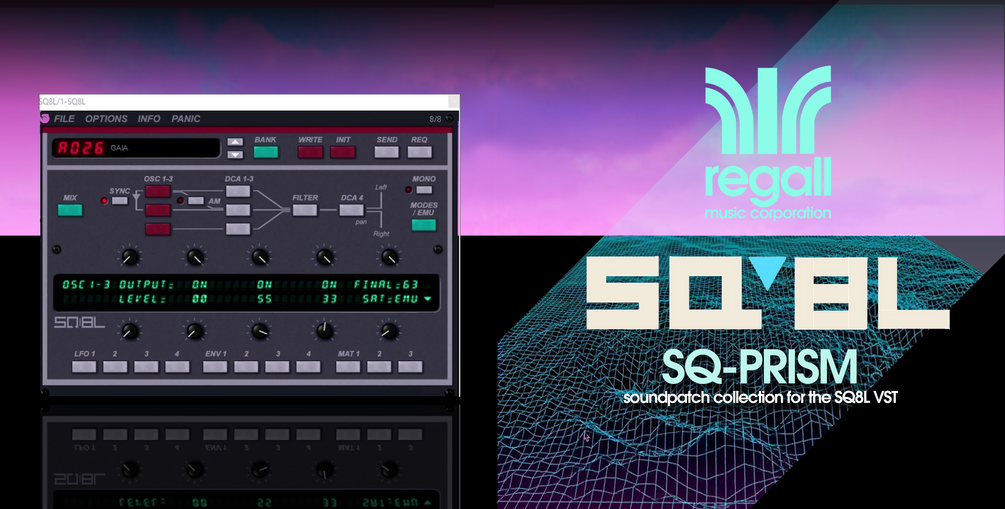Step to previous patch with down arrow
This screenshot has width=1005, height=509.
tap(235, 154)
